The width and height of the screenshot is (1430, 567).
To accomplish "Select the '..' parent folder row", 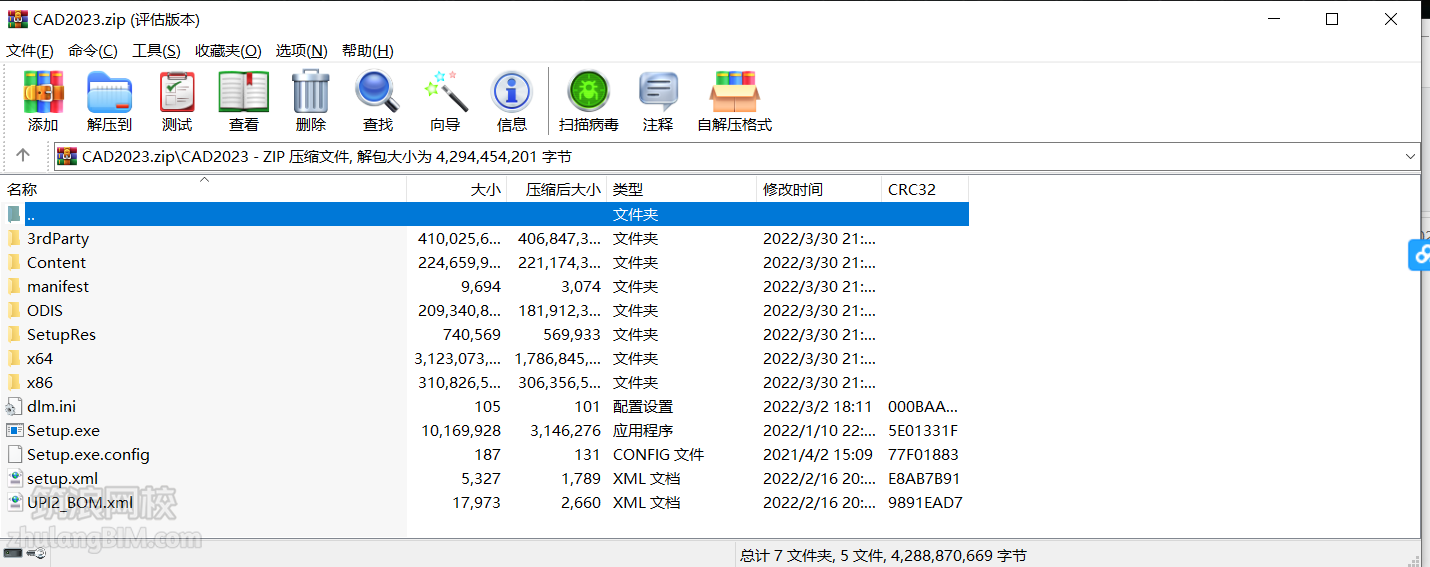I will click(485, 214).
